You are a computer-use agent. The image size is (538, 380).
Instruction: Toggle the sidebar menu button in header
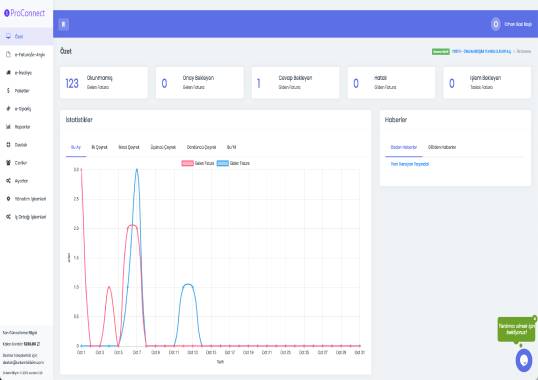pos(63,24)
